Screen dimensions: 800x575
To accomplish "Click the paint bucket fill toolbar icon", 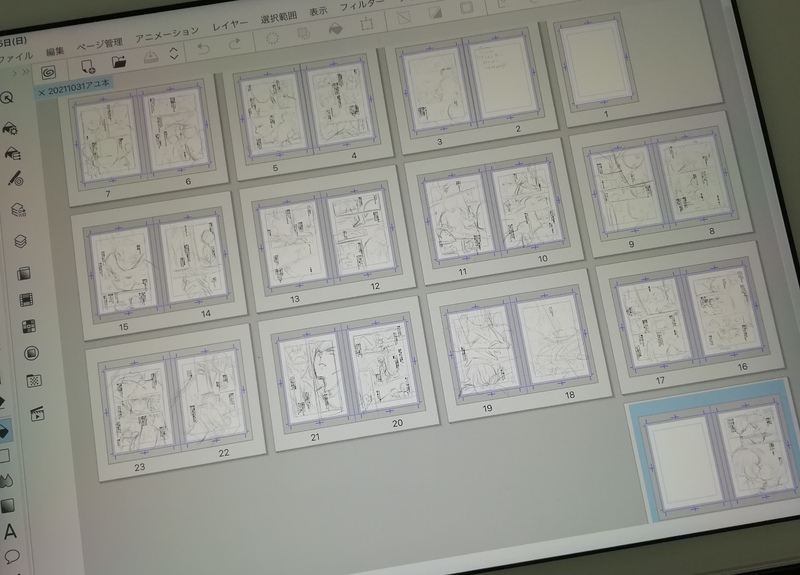I will click(x=335, y=29).
